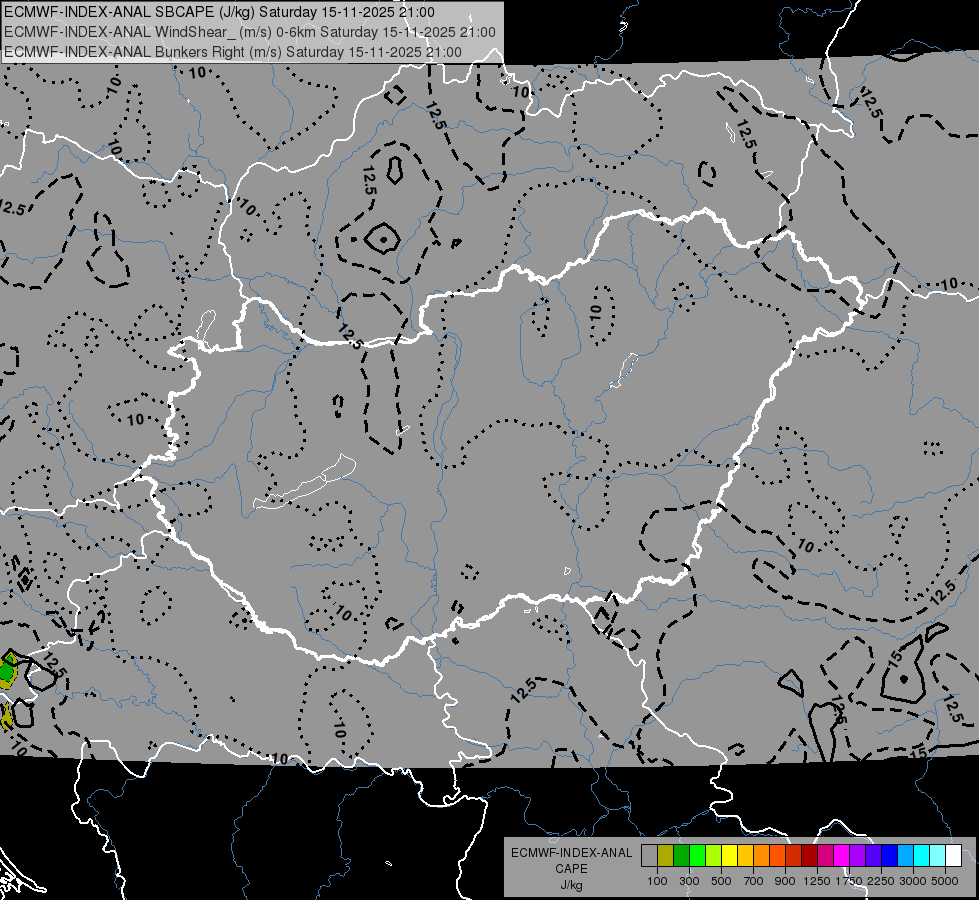Click the bright magenta legend swatch

coord(842,856)
